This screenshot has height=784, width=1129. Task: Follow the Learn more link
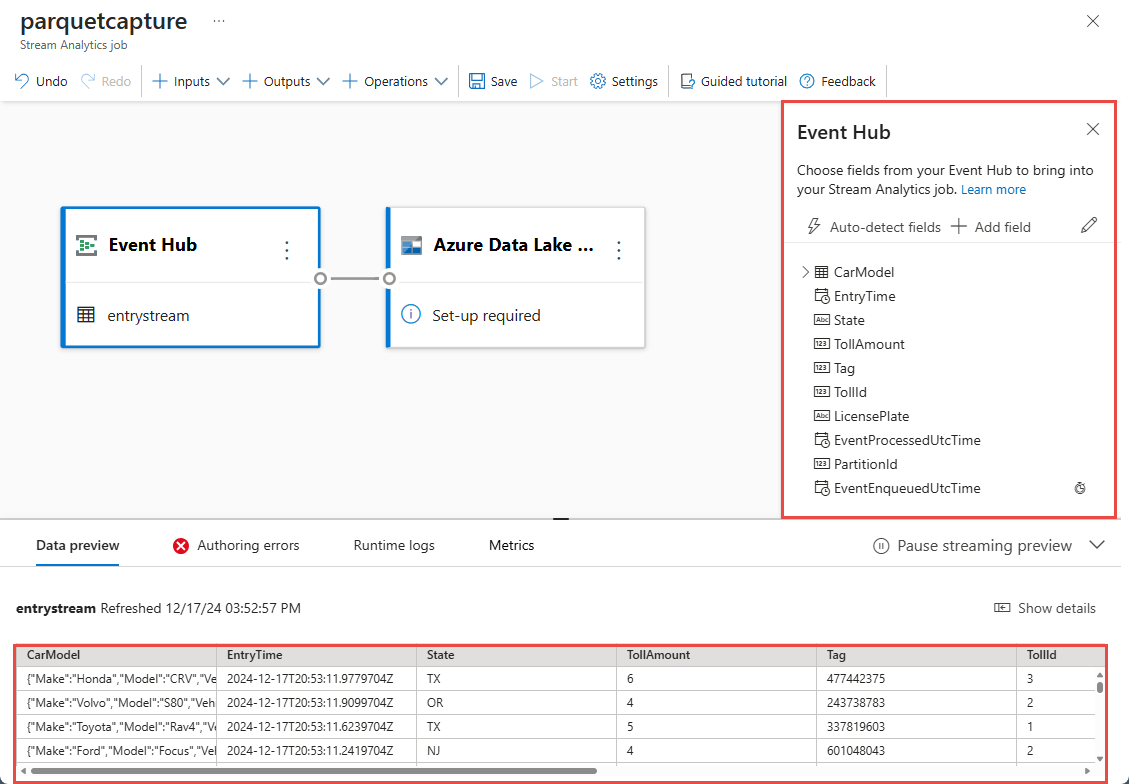tap(993, 189)
